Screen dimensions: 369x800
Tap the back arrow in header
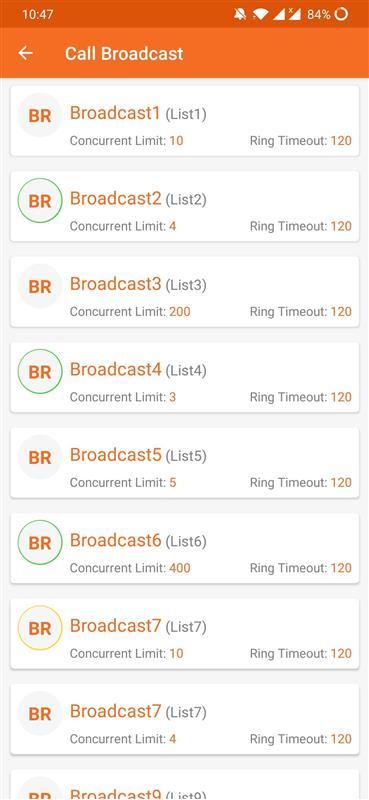(x=26, y=53)
